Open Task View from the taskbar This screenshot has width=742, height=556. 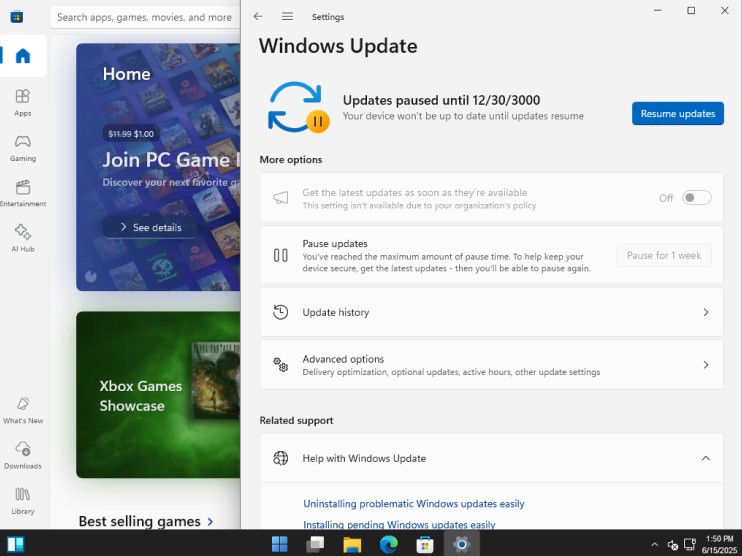(x=315, y=544)
